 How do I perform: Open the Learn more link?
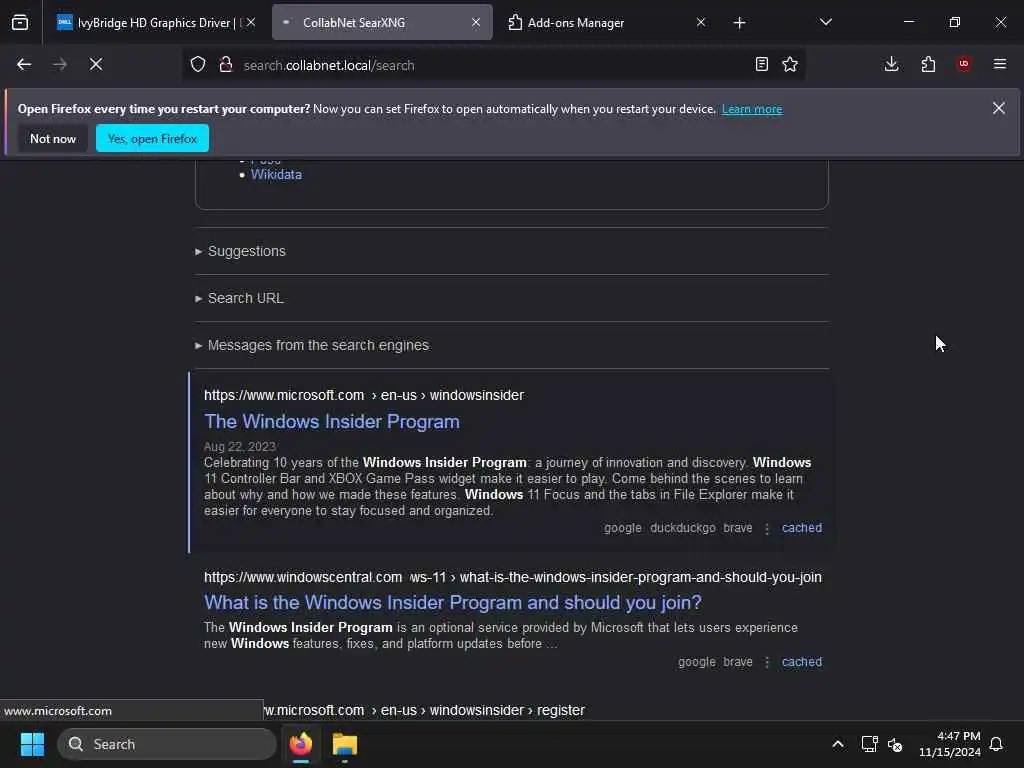(752, 109)
